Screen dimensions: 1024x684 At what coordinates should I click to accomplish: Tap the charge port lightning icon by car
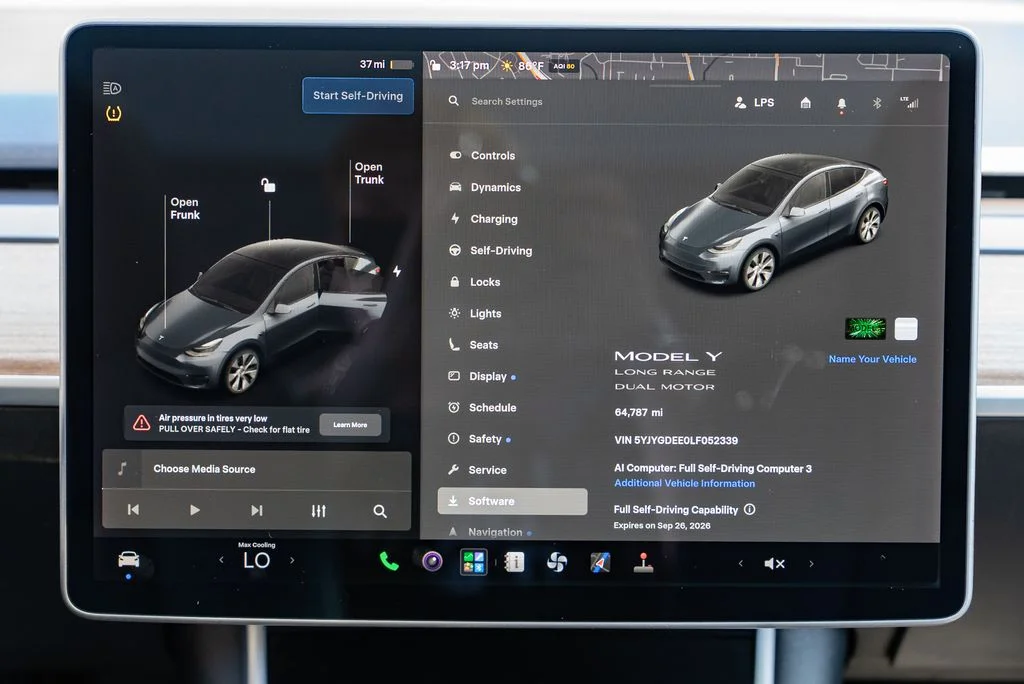(x=397, y=271)
